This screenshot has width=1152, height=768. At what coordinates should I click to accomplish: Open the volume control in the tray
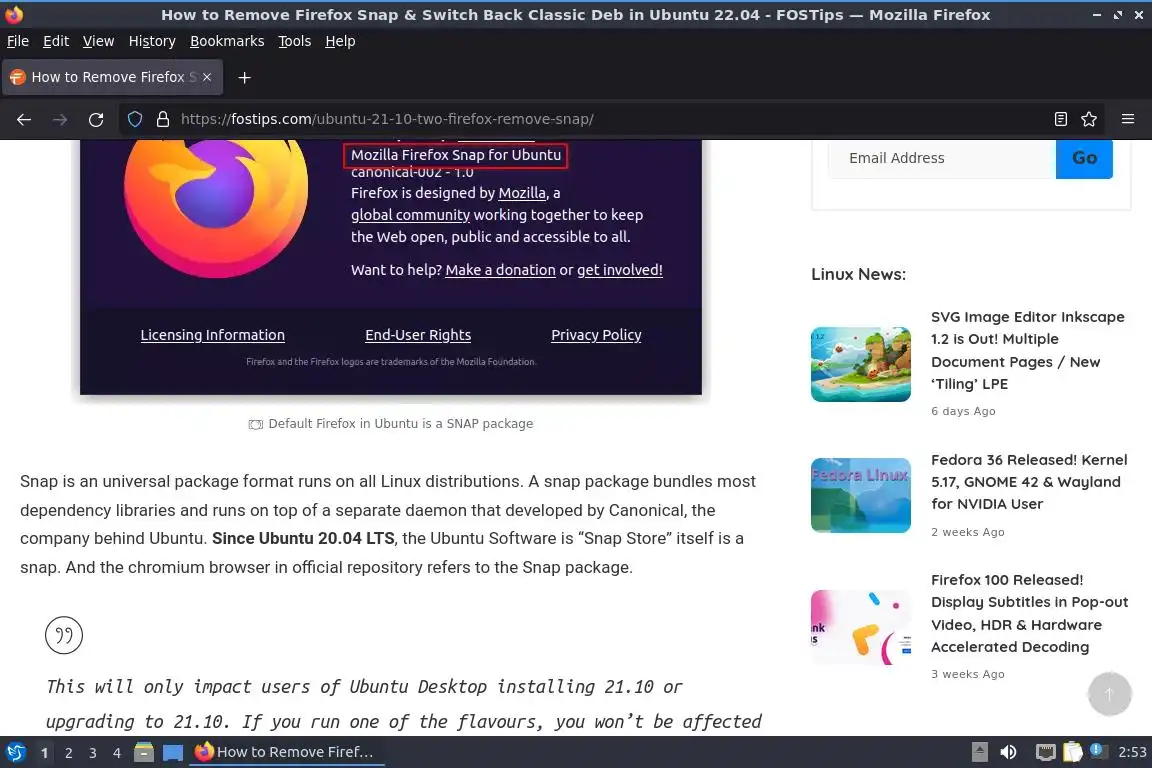click(1008, 752)
